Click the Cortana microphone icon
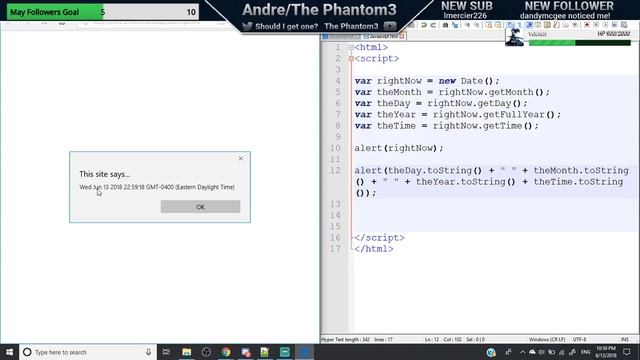This screenshot has width=640, height=360. click(148, 352)
